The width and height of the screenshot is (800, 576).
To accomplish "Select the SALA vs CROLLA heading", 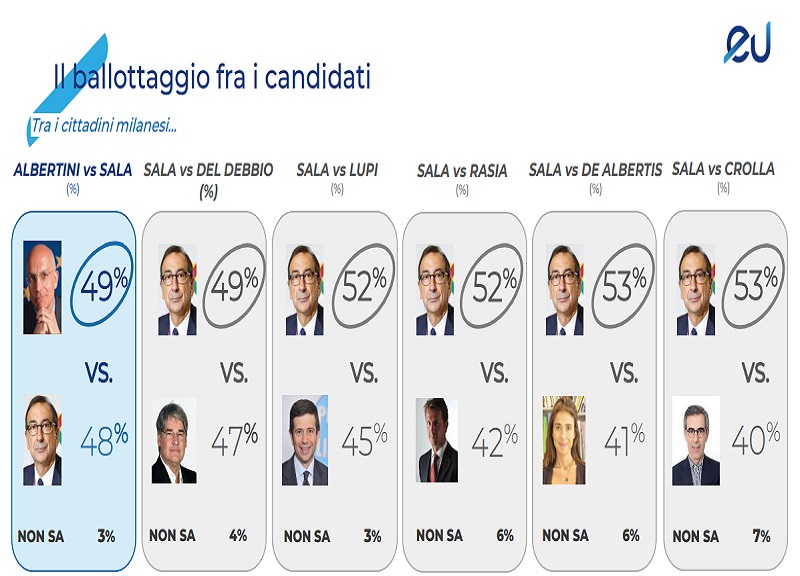I will coord(723,169).
